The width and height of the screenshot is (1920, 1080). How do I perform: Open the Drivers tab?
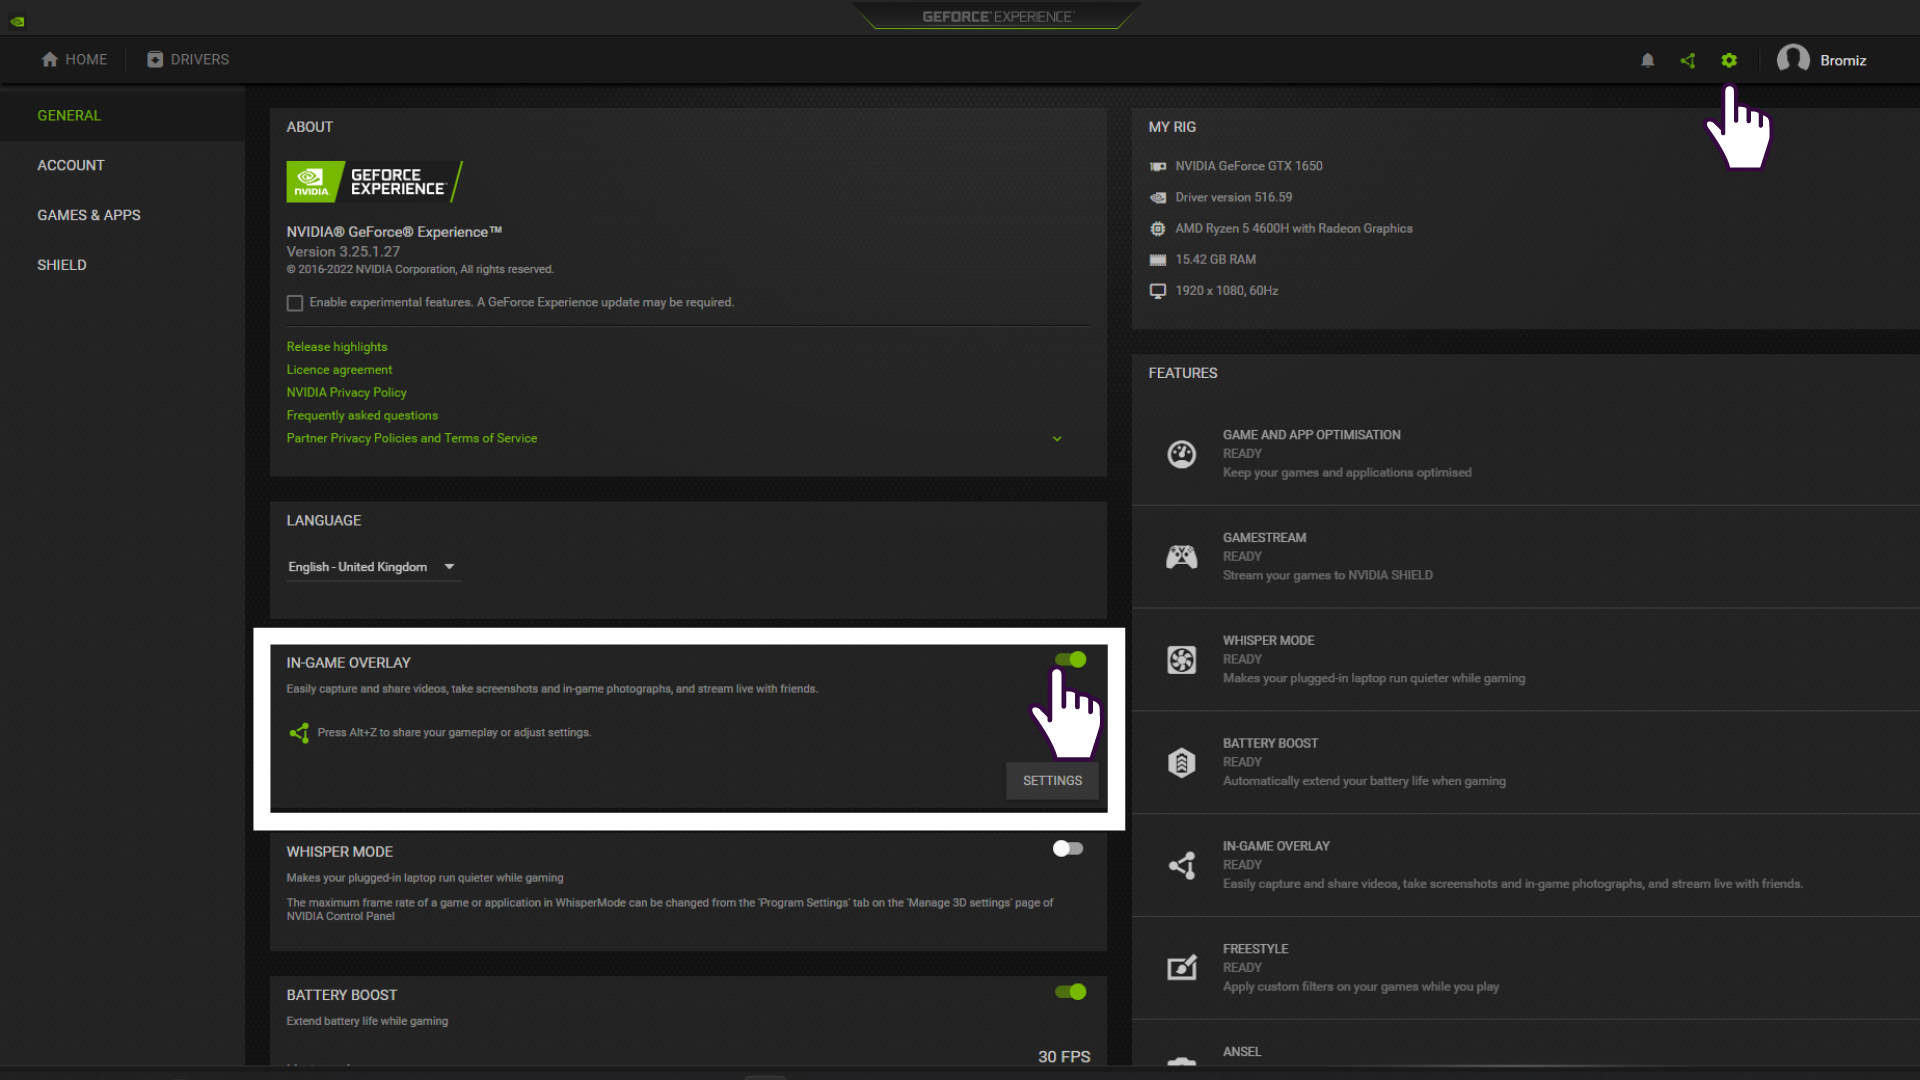188,60
